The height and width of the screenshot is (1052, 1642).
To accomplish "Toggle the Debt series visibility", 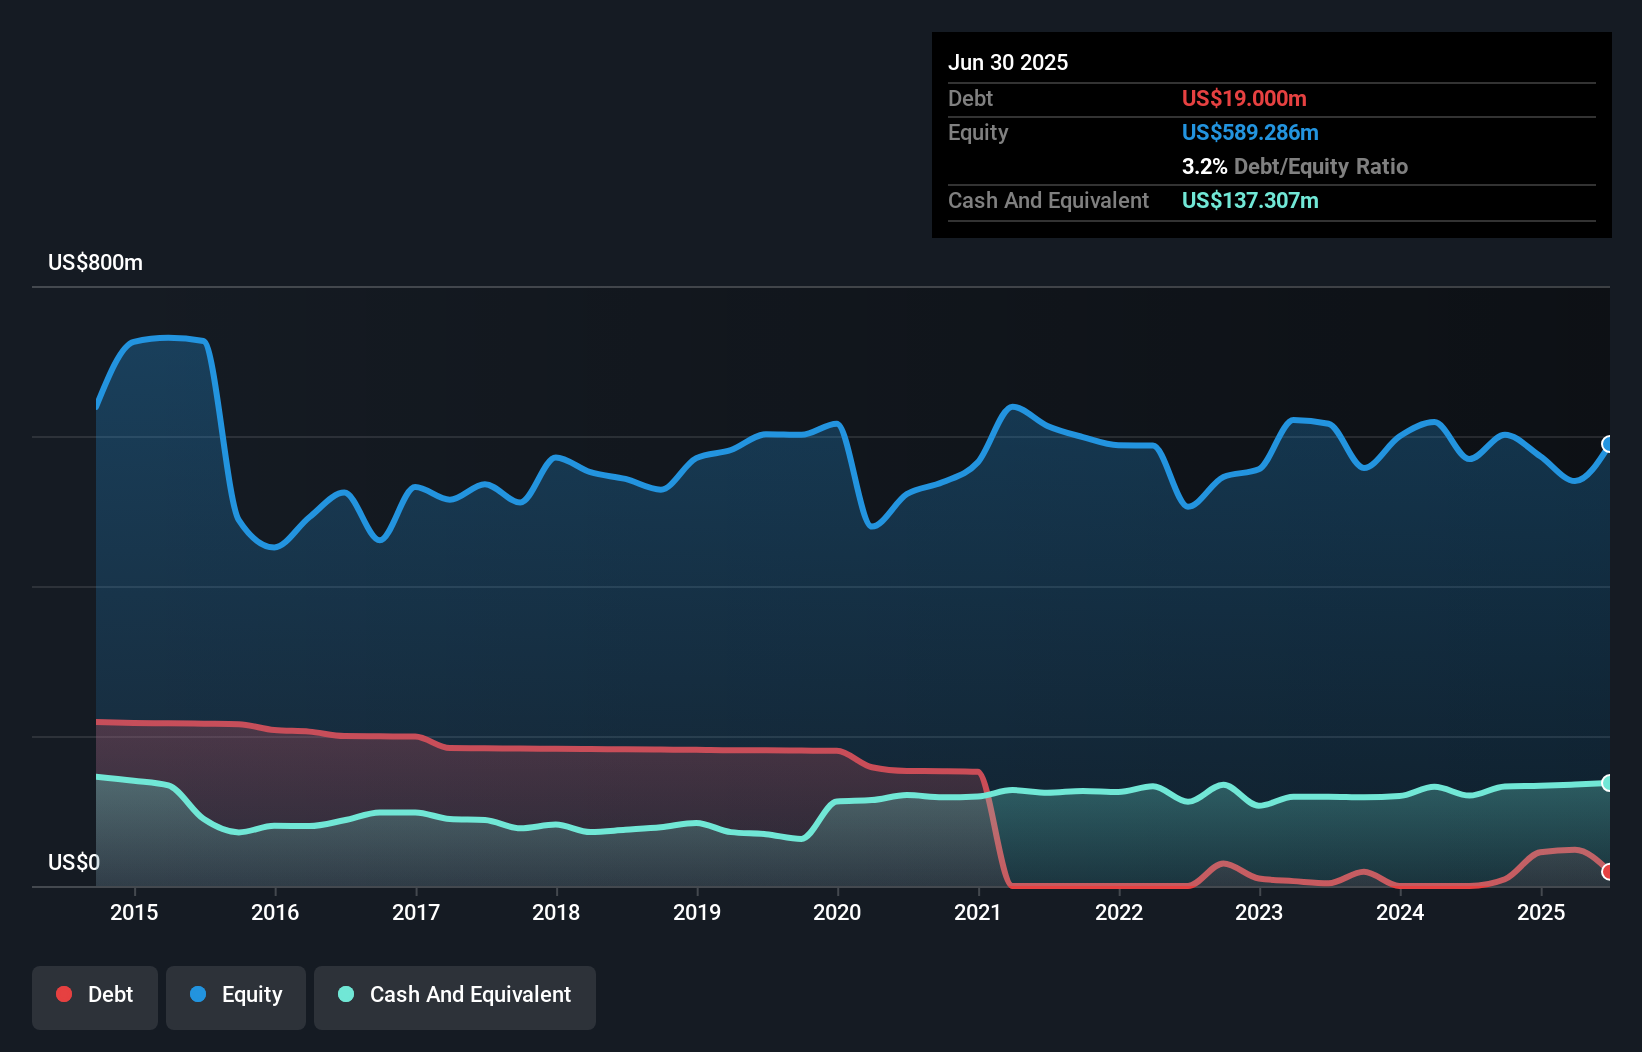I will pyautogui.click(x=95, y=994).
